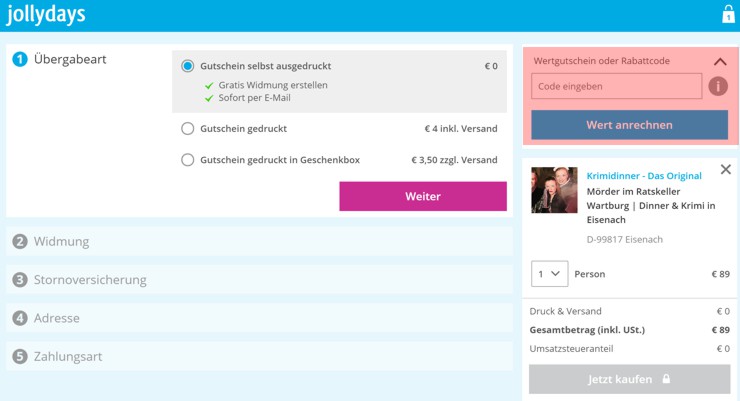Click the step 3 number badge
The width and height of the screenshot is (740, 401).
(20, 280)
